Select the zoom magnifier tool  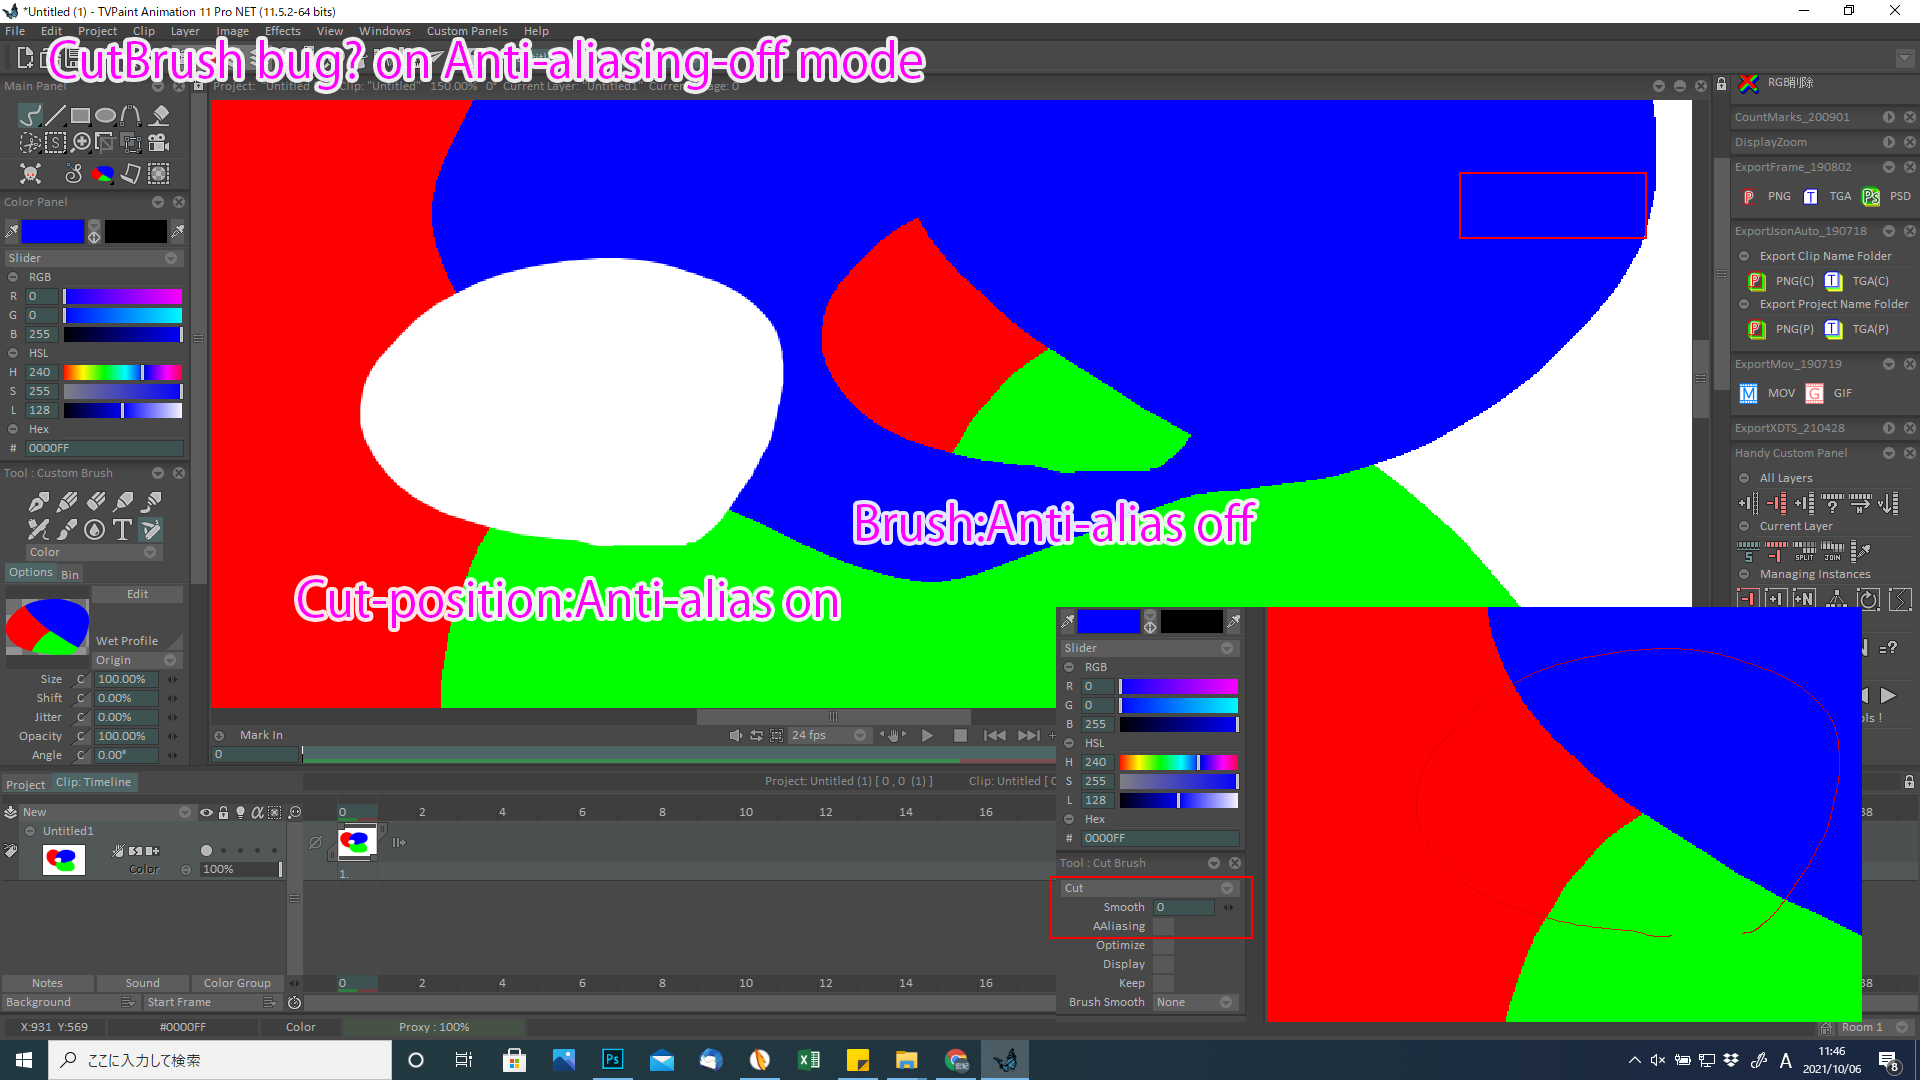click(81, 143)
